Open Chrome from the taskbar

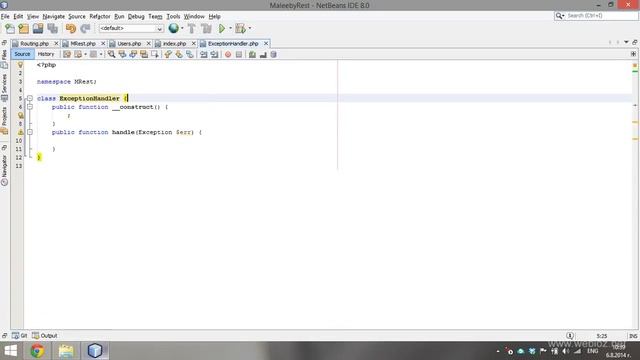[37, 351]
